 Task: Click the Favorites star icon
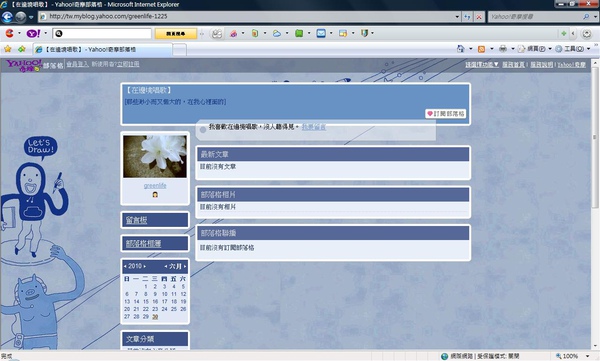8,49
